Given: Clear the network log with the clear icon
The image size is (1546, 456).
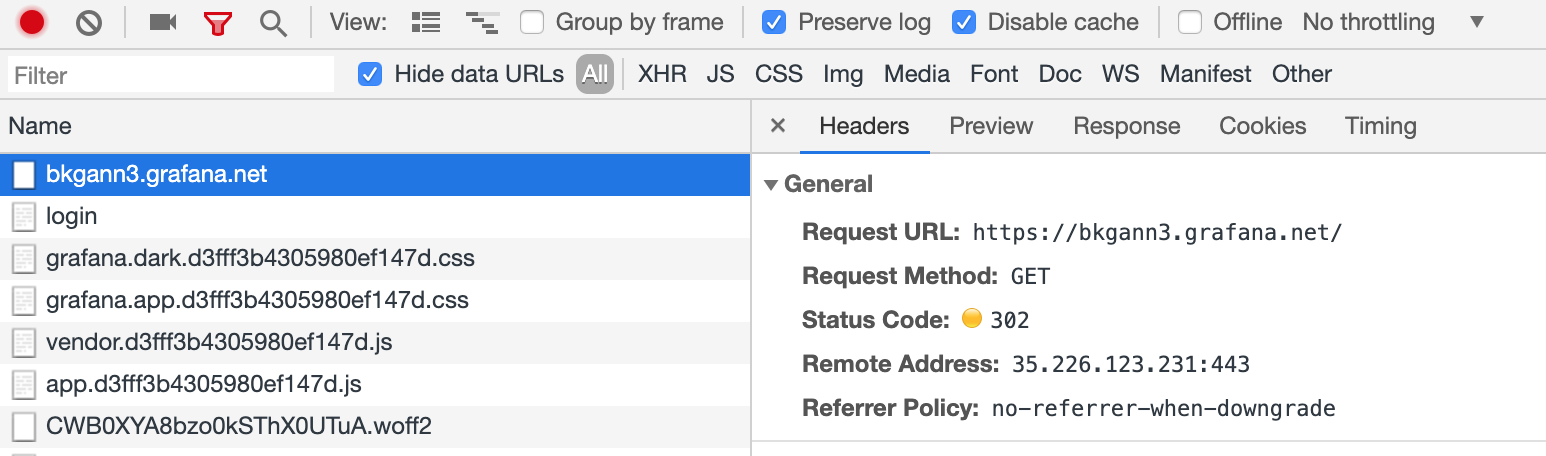Looking at the screenshot, I should (x=89, y=22).
